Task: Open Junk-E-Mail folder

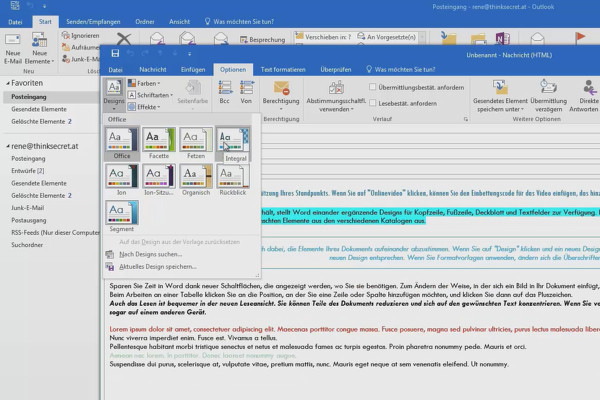Action: coord(28,208)
